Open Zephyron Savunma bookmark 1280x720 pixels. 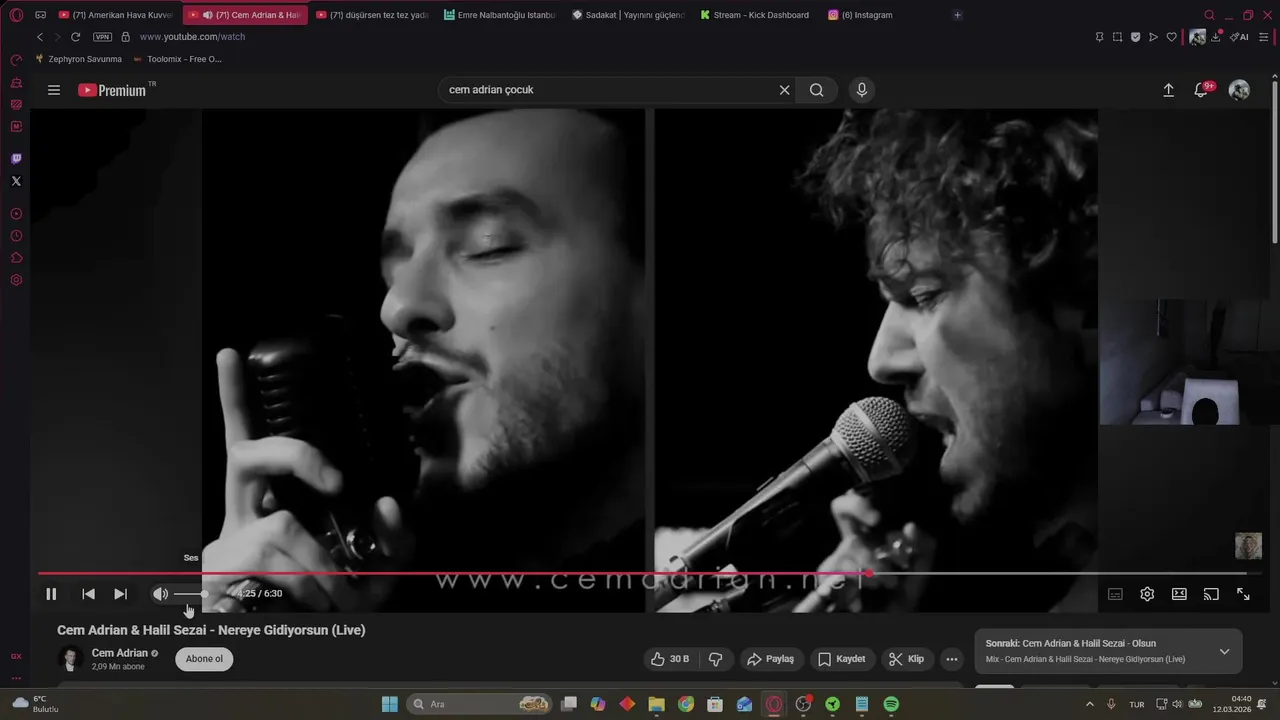78,59
